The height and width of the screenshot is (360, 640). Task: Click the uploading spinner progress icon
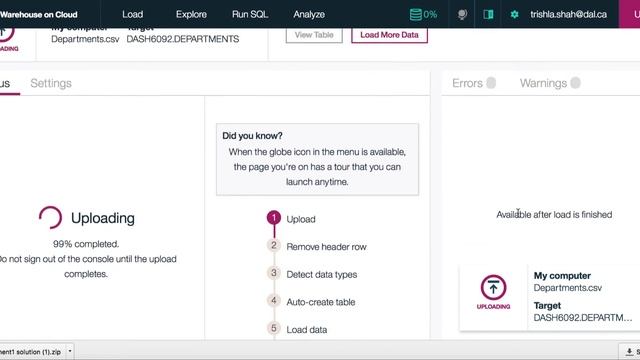pos(51,218)
